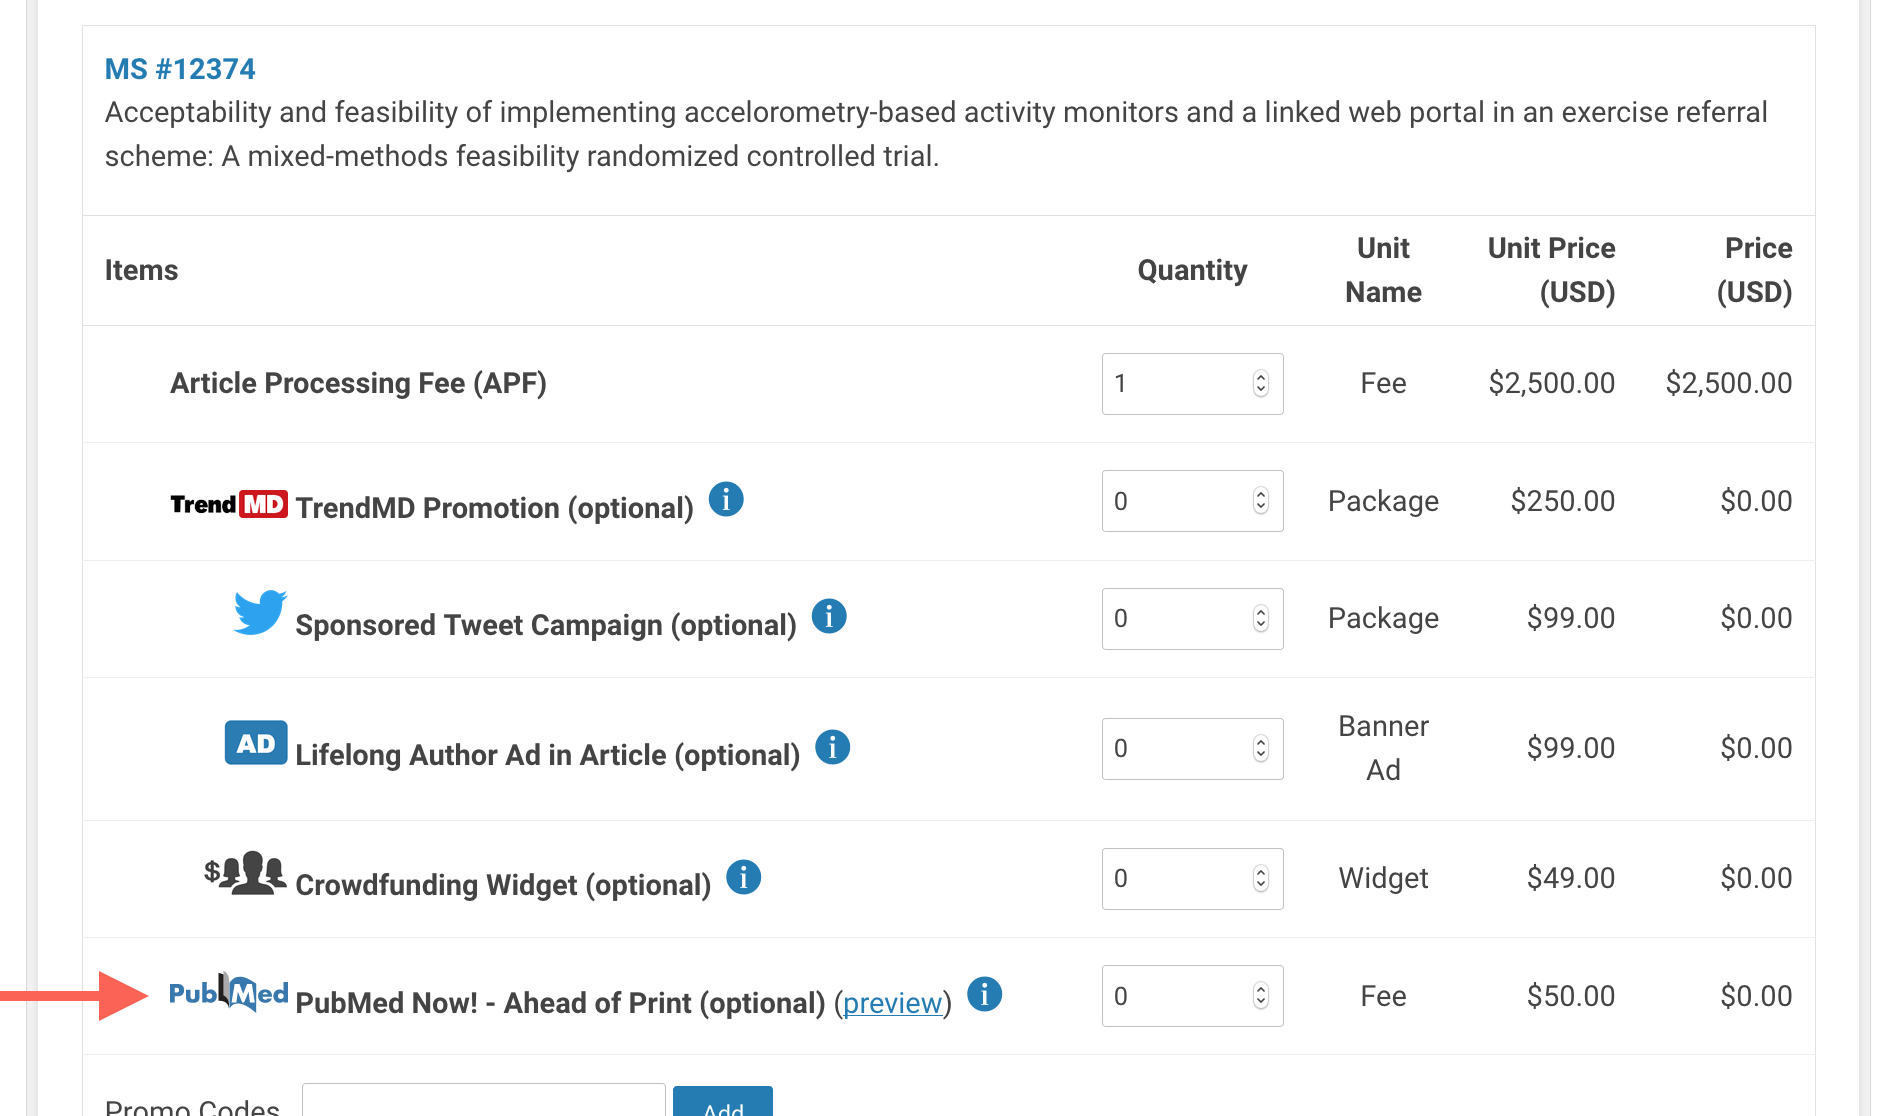Click info icon beside TrendMD Promotion
1896x1116 pixels.
tap(726, 499)
